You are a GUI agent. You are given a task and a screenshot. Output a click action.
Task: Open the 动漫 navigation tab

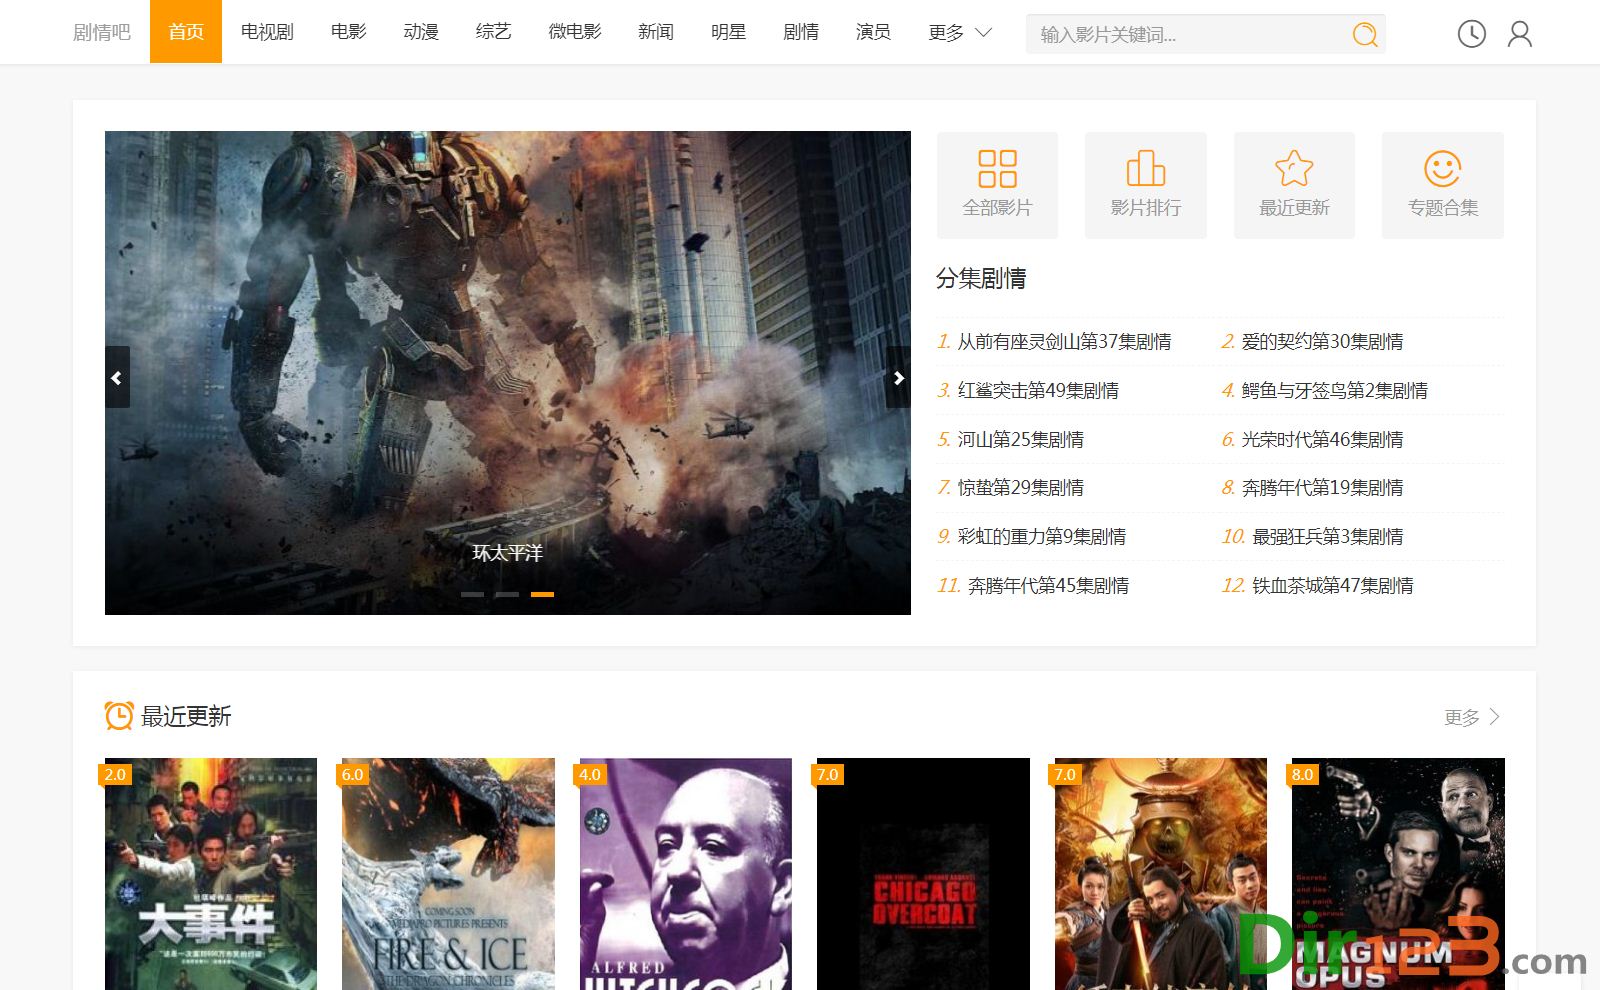(421, 32)
